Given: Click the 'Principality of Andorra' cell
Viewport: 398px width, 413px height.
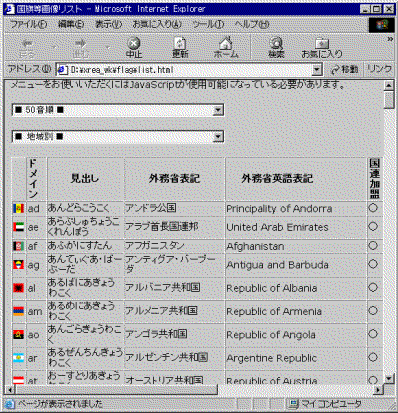Looking at the screenshot, I should point(296,209).
